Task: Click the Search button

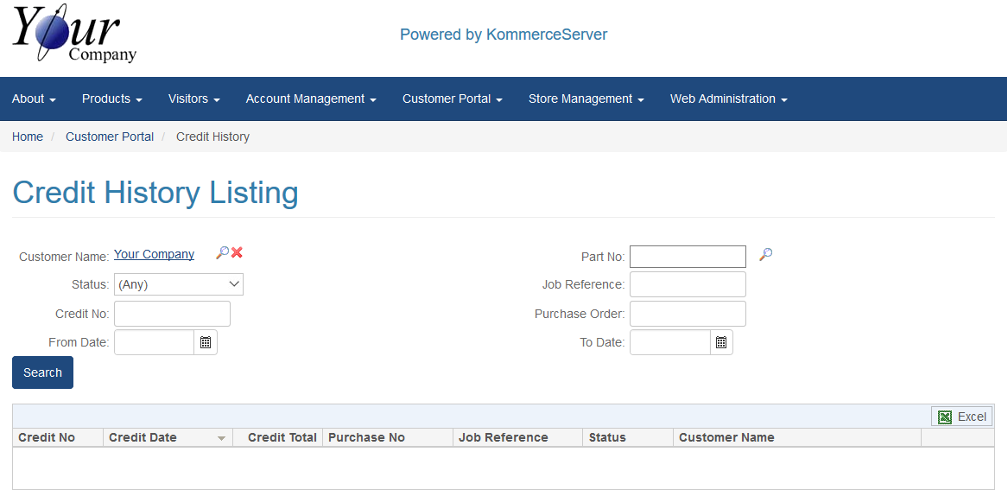Action: pos(42,372)
